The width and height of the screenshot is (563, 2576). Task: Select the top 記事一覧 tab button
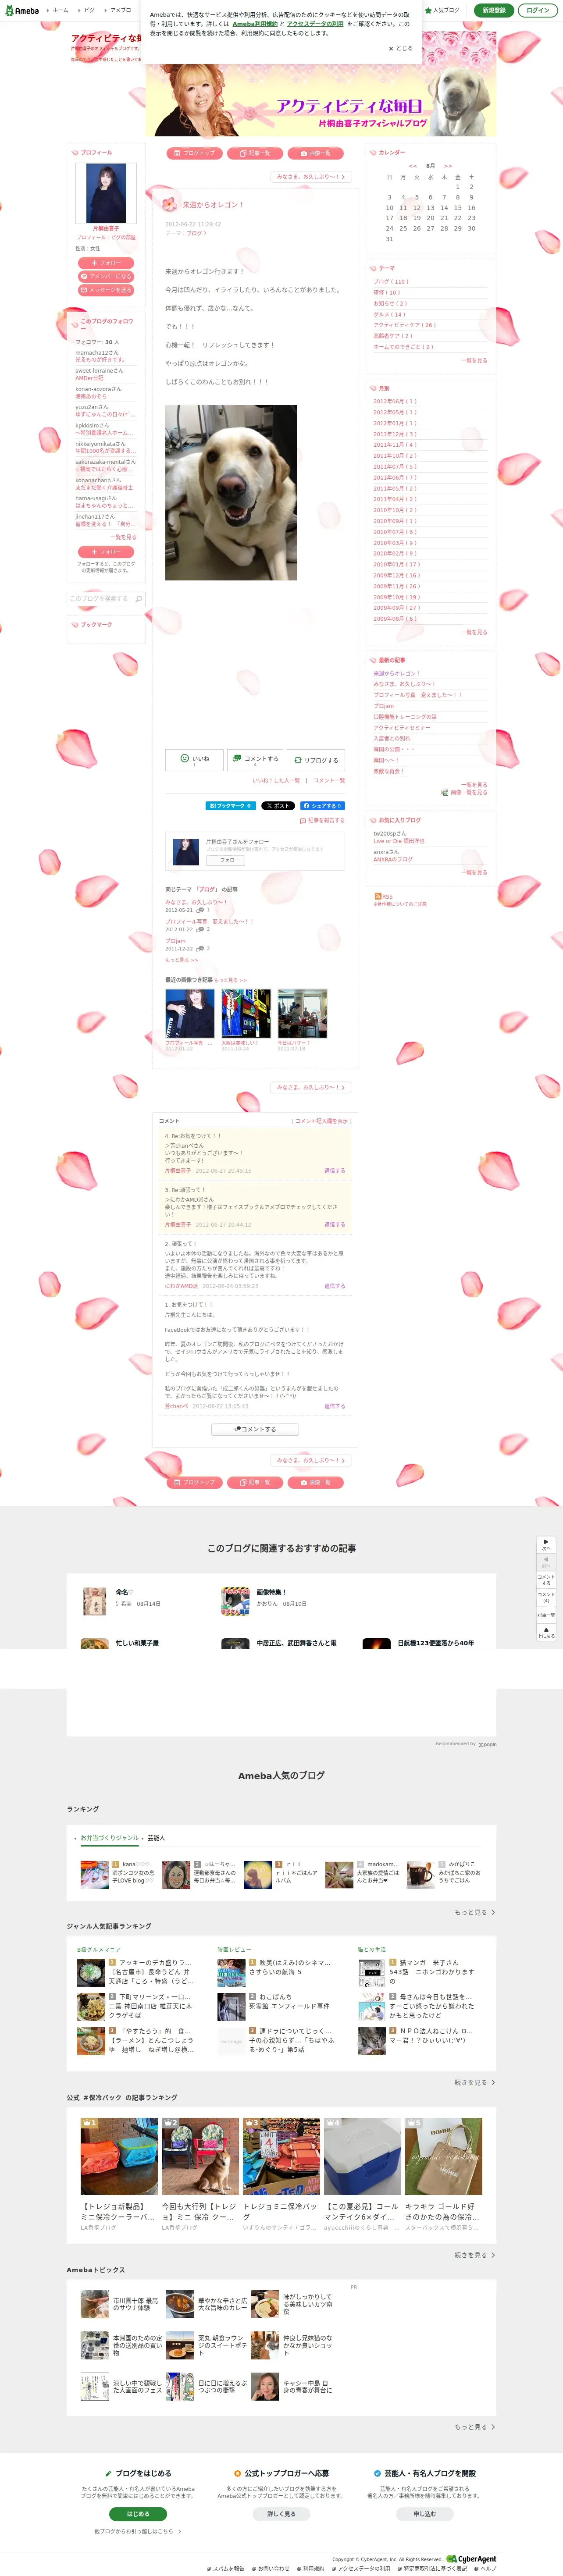tap(255, 153)
